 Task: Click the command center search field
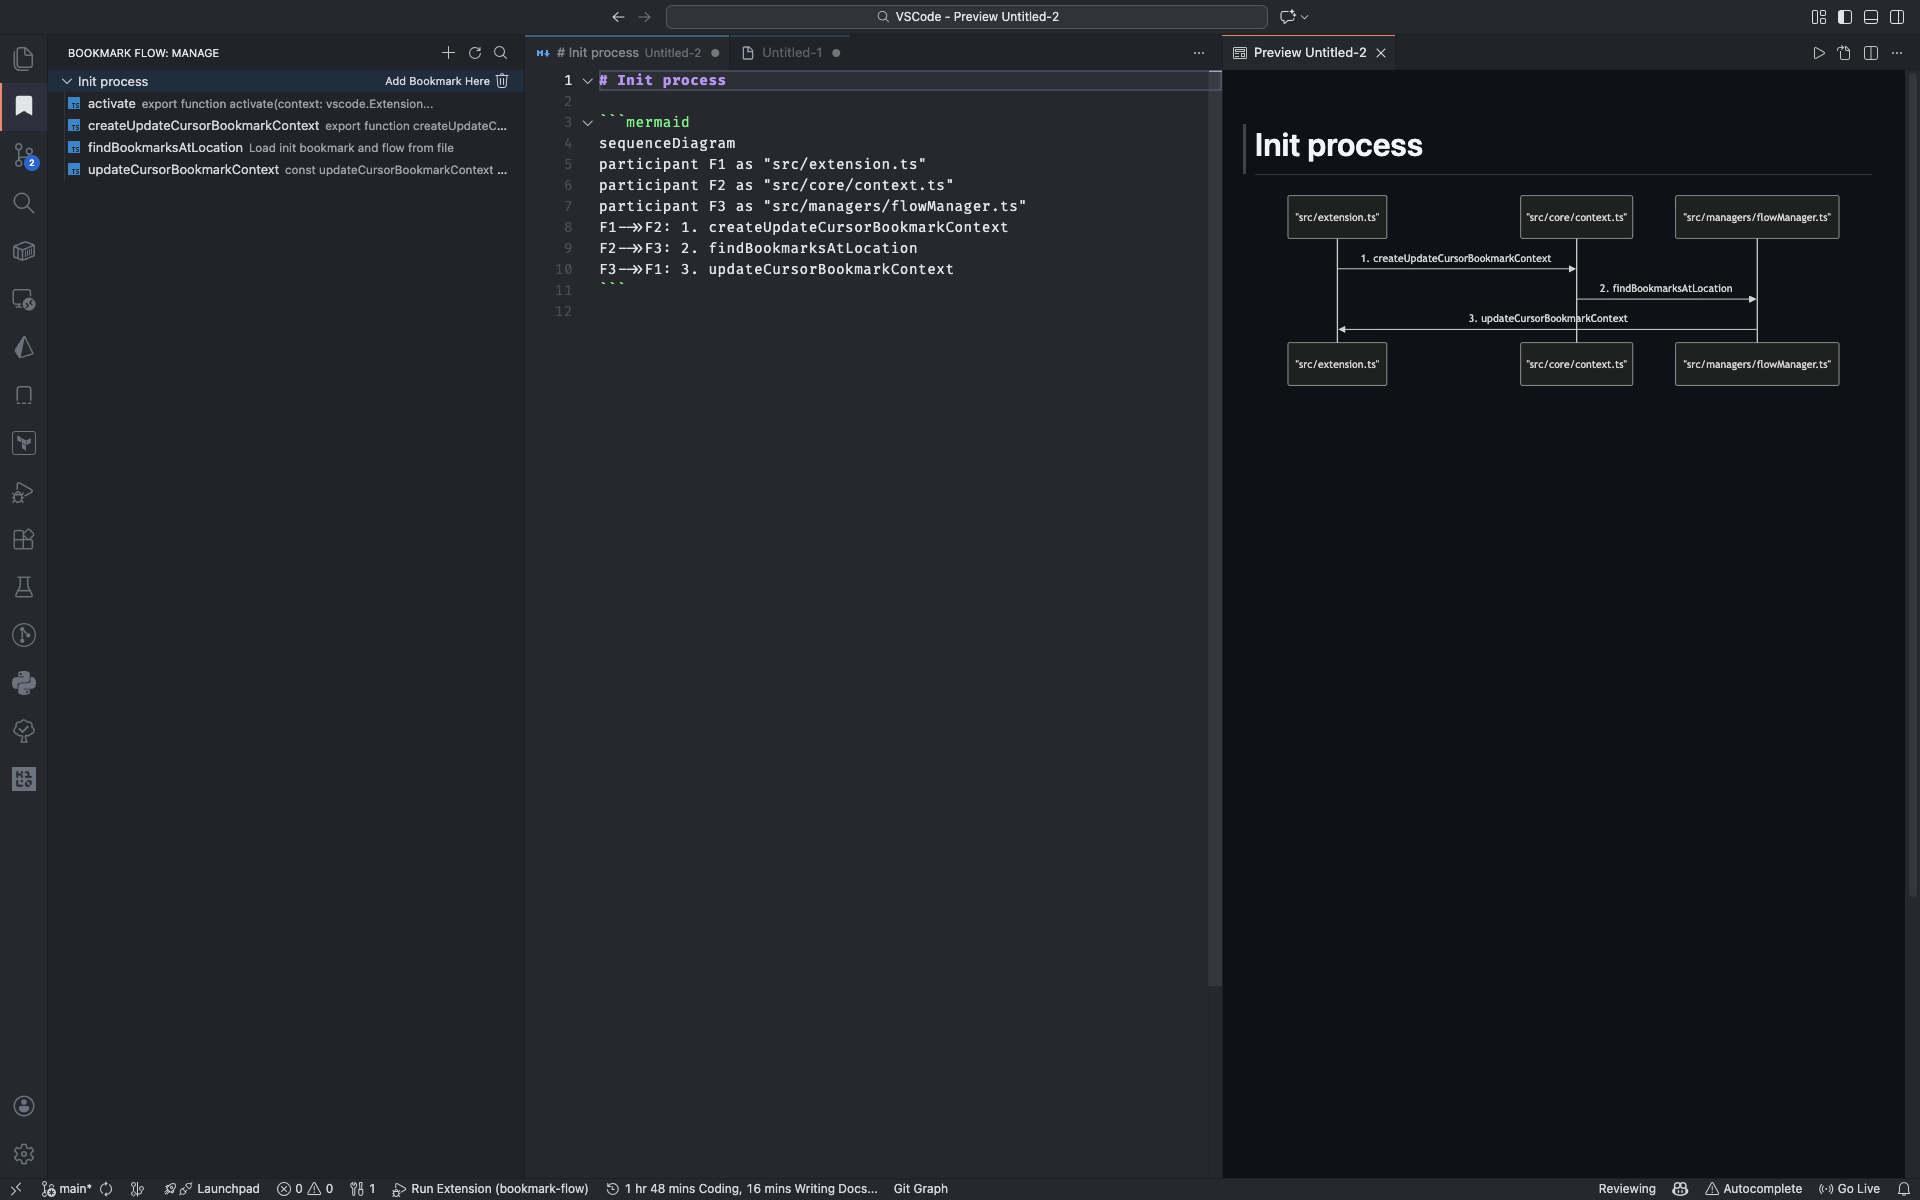point(966,17)
